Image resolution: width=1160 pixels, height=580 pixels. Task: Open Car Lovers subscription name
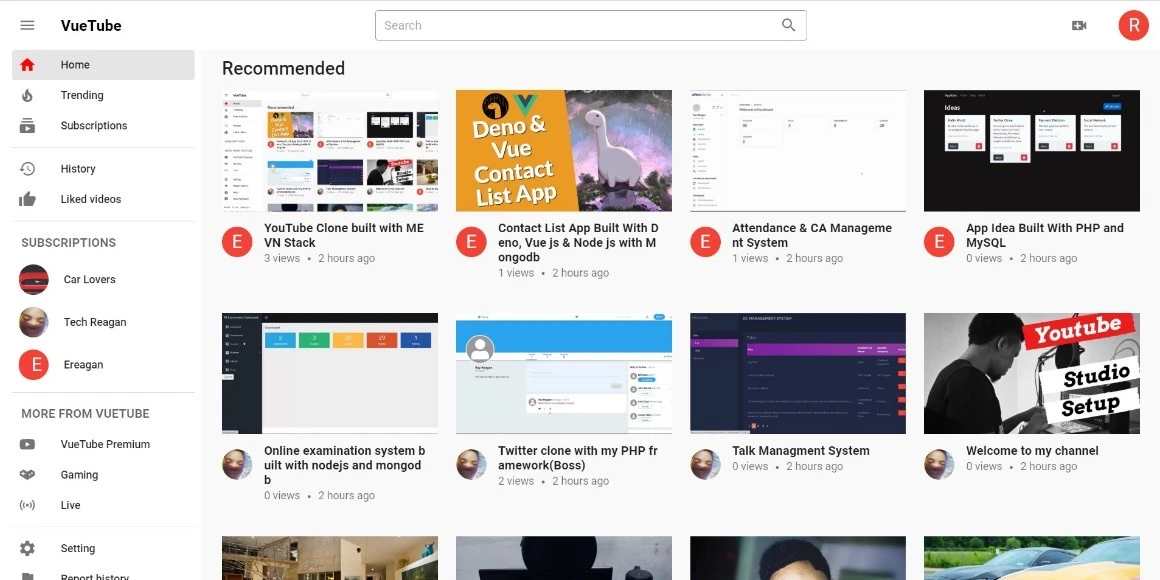click(90, 280)
